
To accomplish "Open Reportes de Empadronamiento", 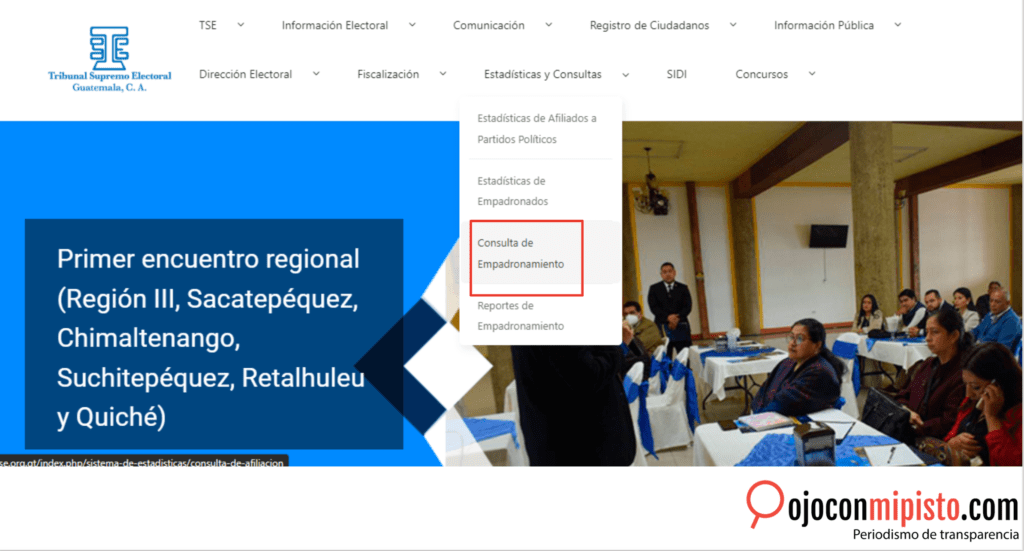I will [x=520, y=316].
